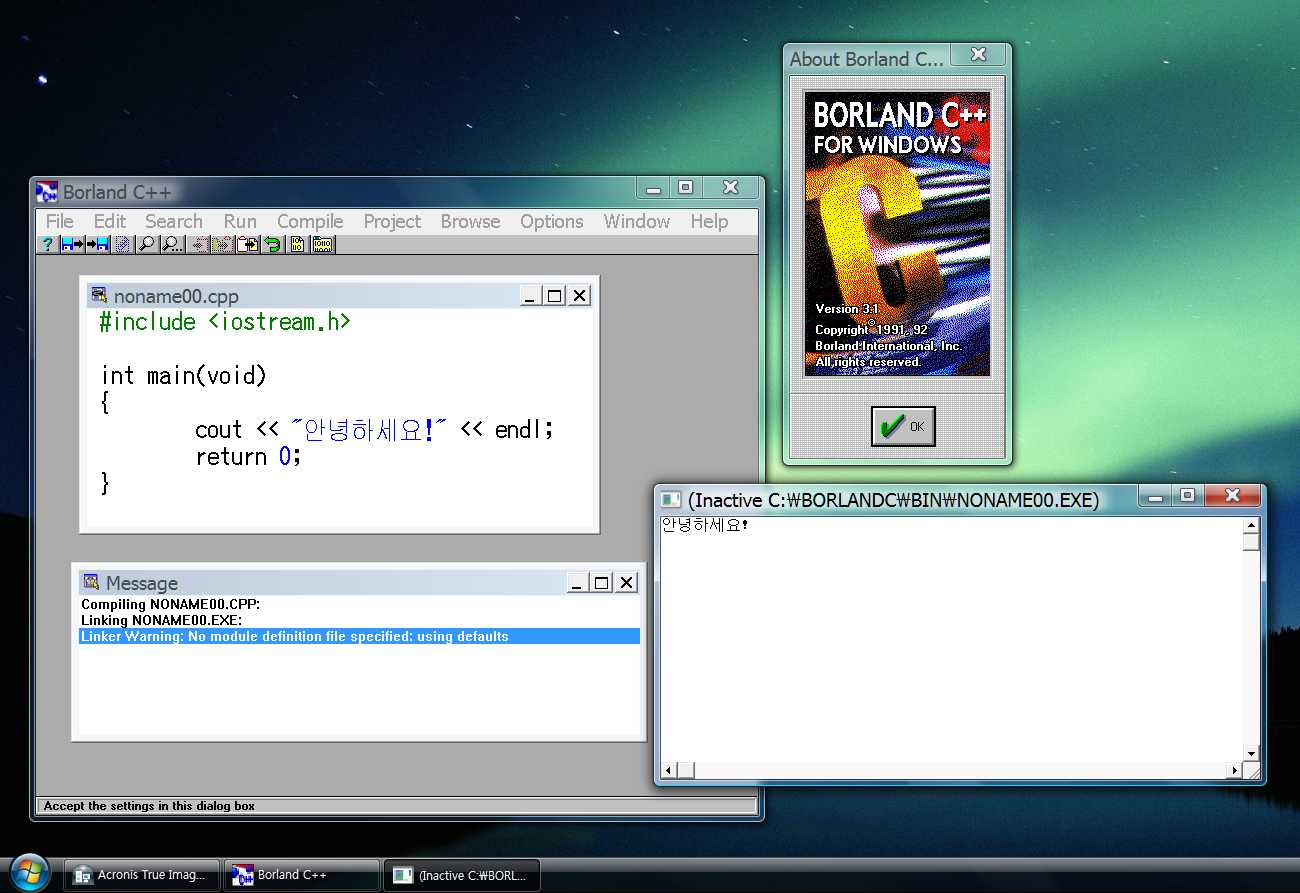Open the Run menu

coord(240,221)
